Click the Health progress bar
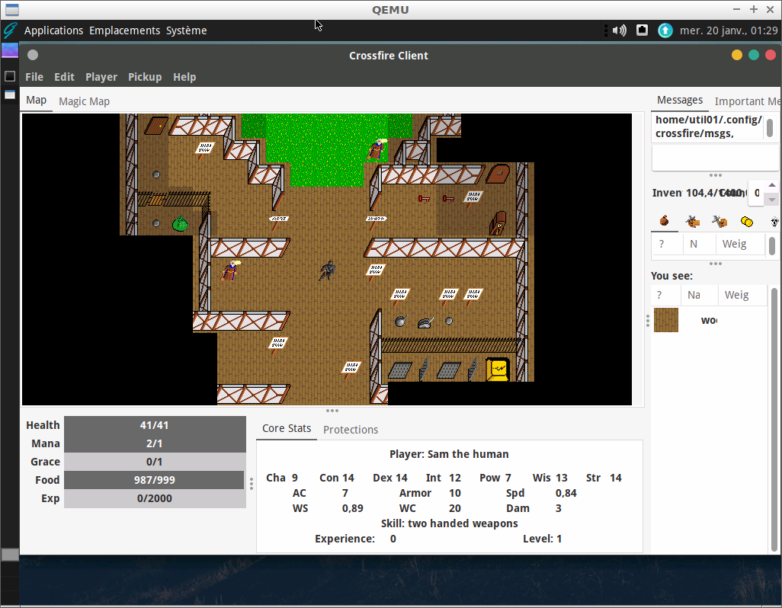Image resolution: width=782 pixels, height=608 pixels. (155, 425)
